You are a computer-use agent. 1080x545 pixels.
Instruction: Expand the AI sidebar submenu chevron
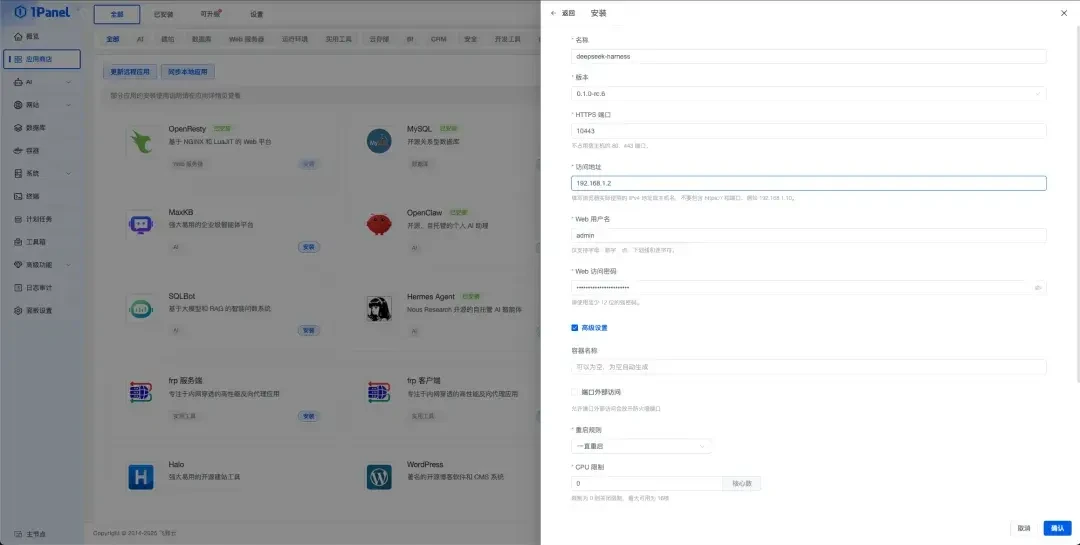(x=68, y=82)
